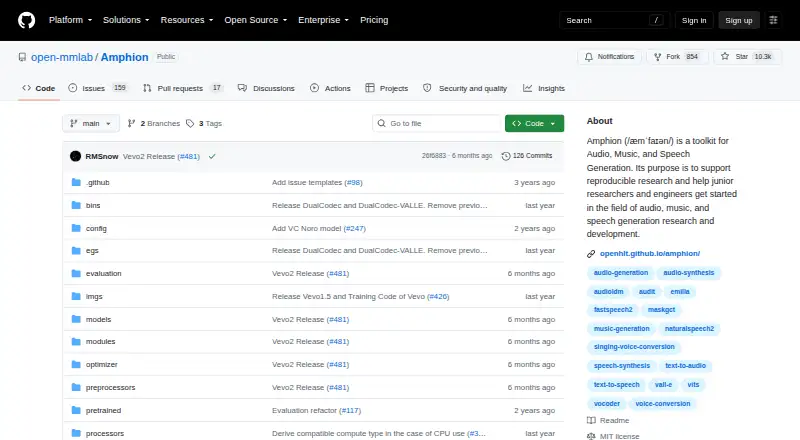
Task: Open the GitHub logo home link
Action: tap(27, 20)
